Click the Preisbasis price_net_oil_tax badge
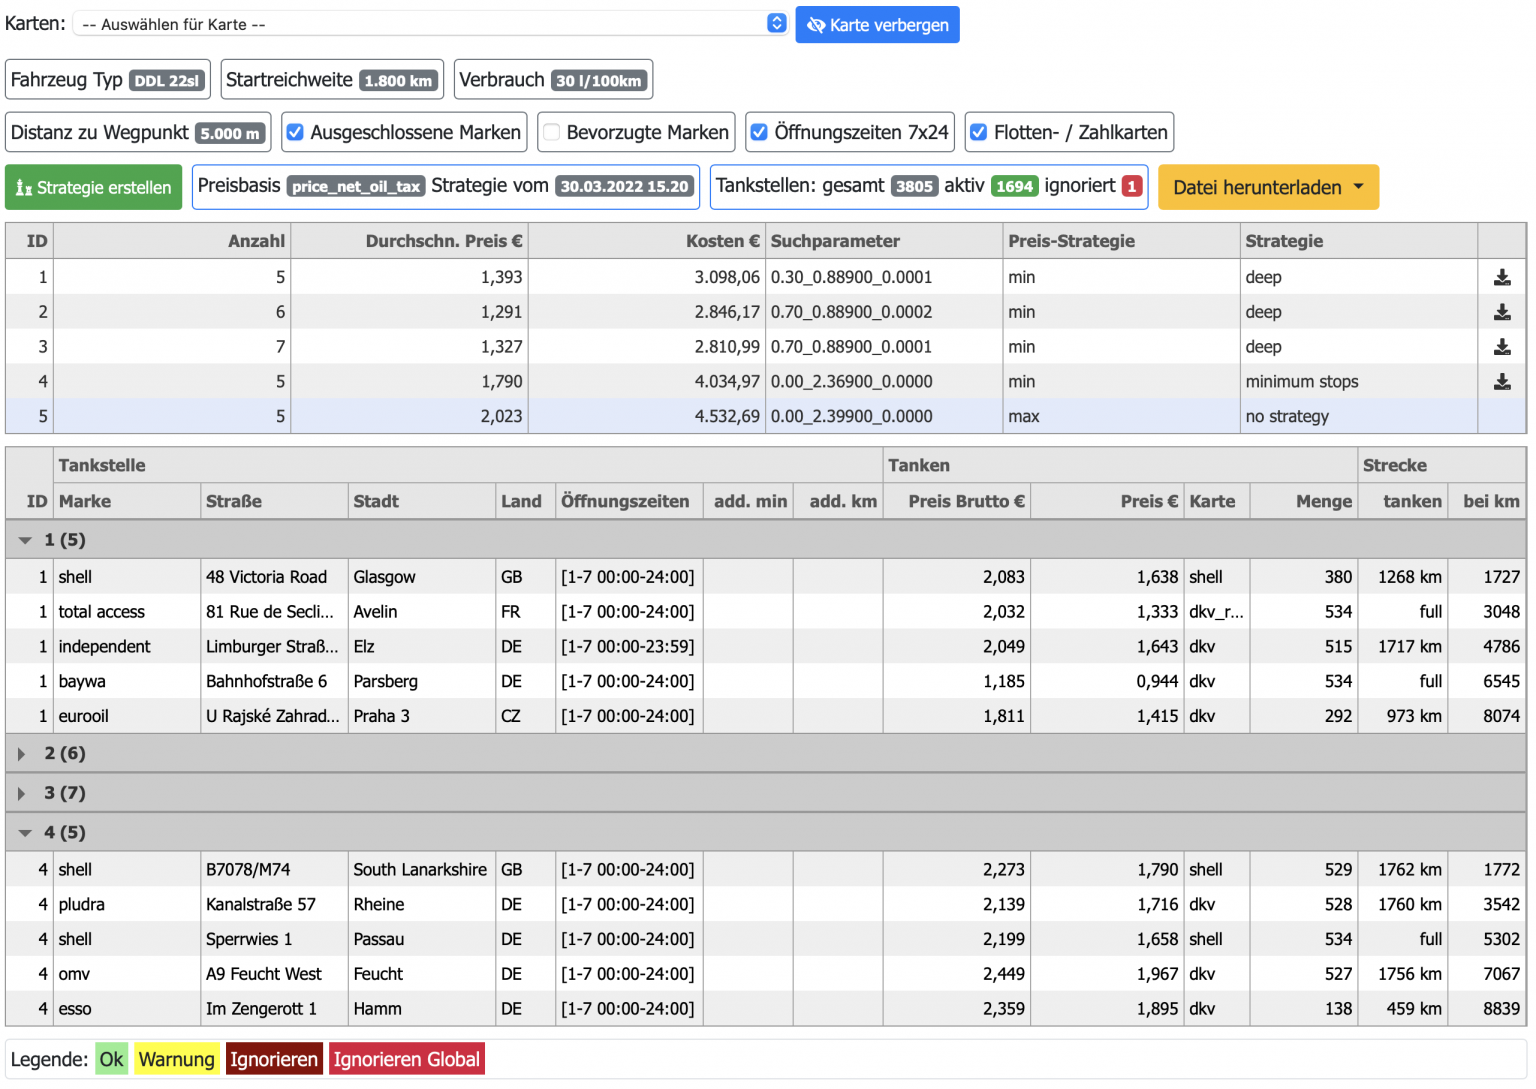The height and width of the screenshot is (1089, 1536). [355, 187]
